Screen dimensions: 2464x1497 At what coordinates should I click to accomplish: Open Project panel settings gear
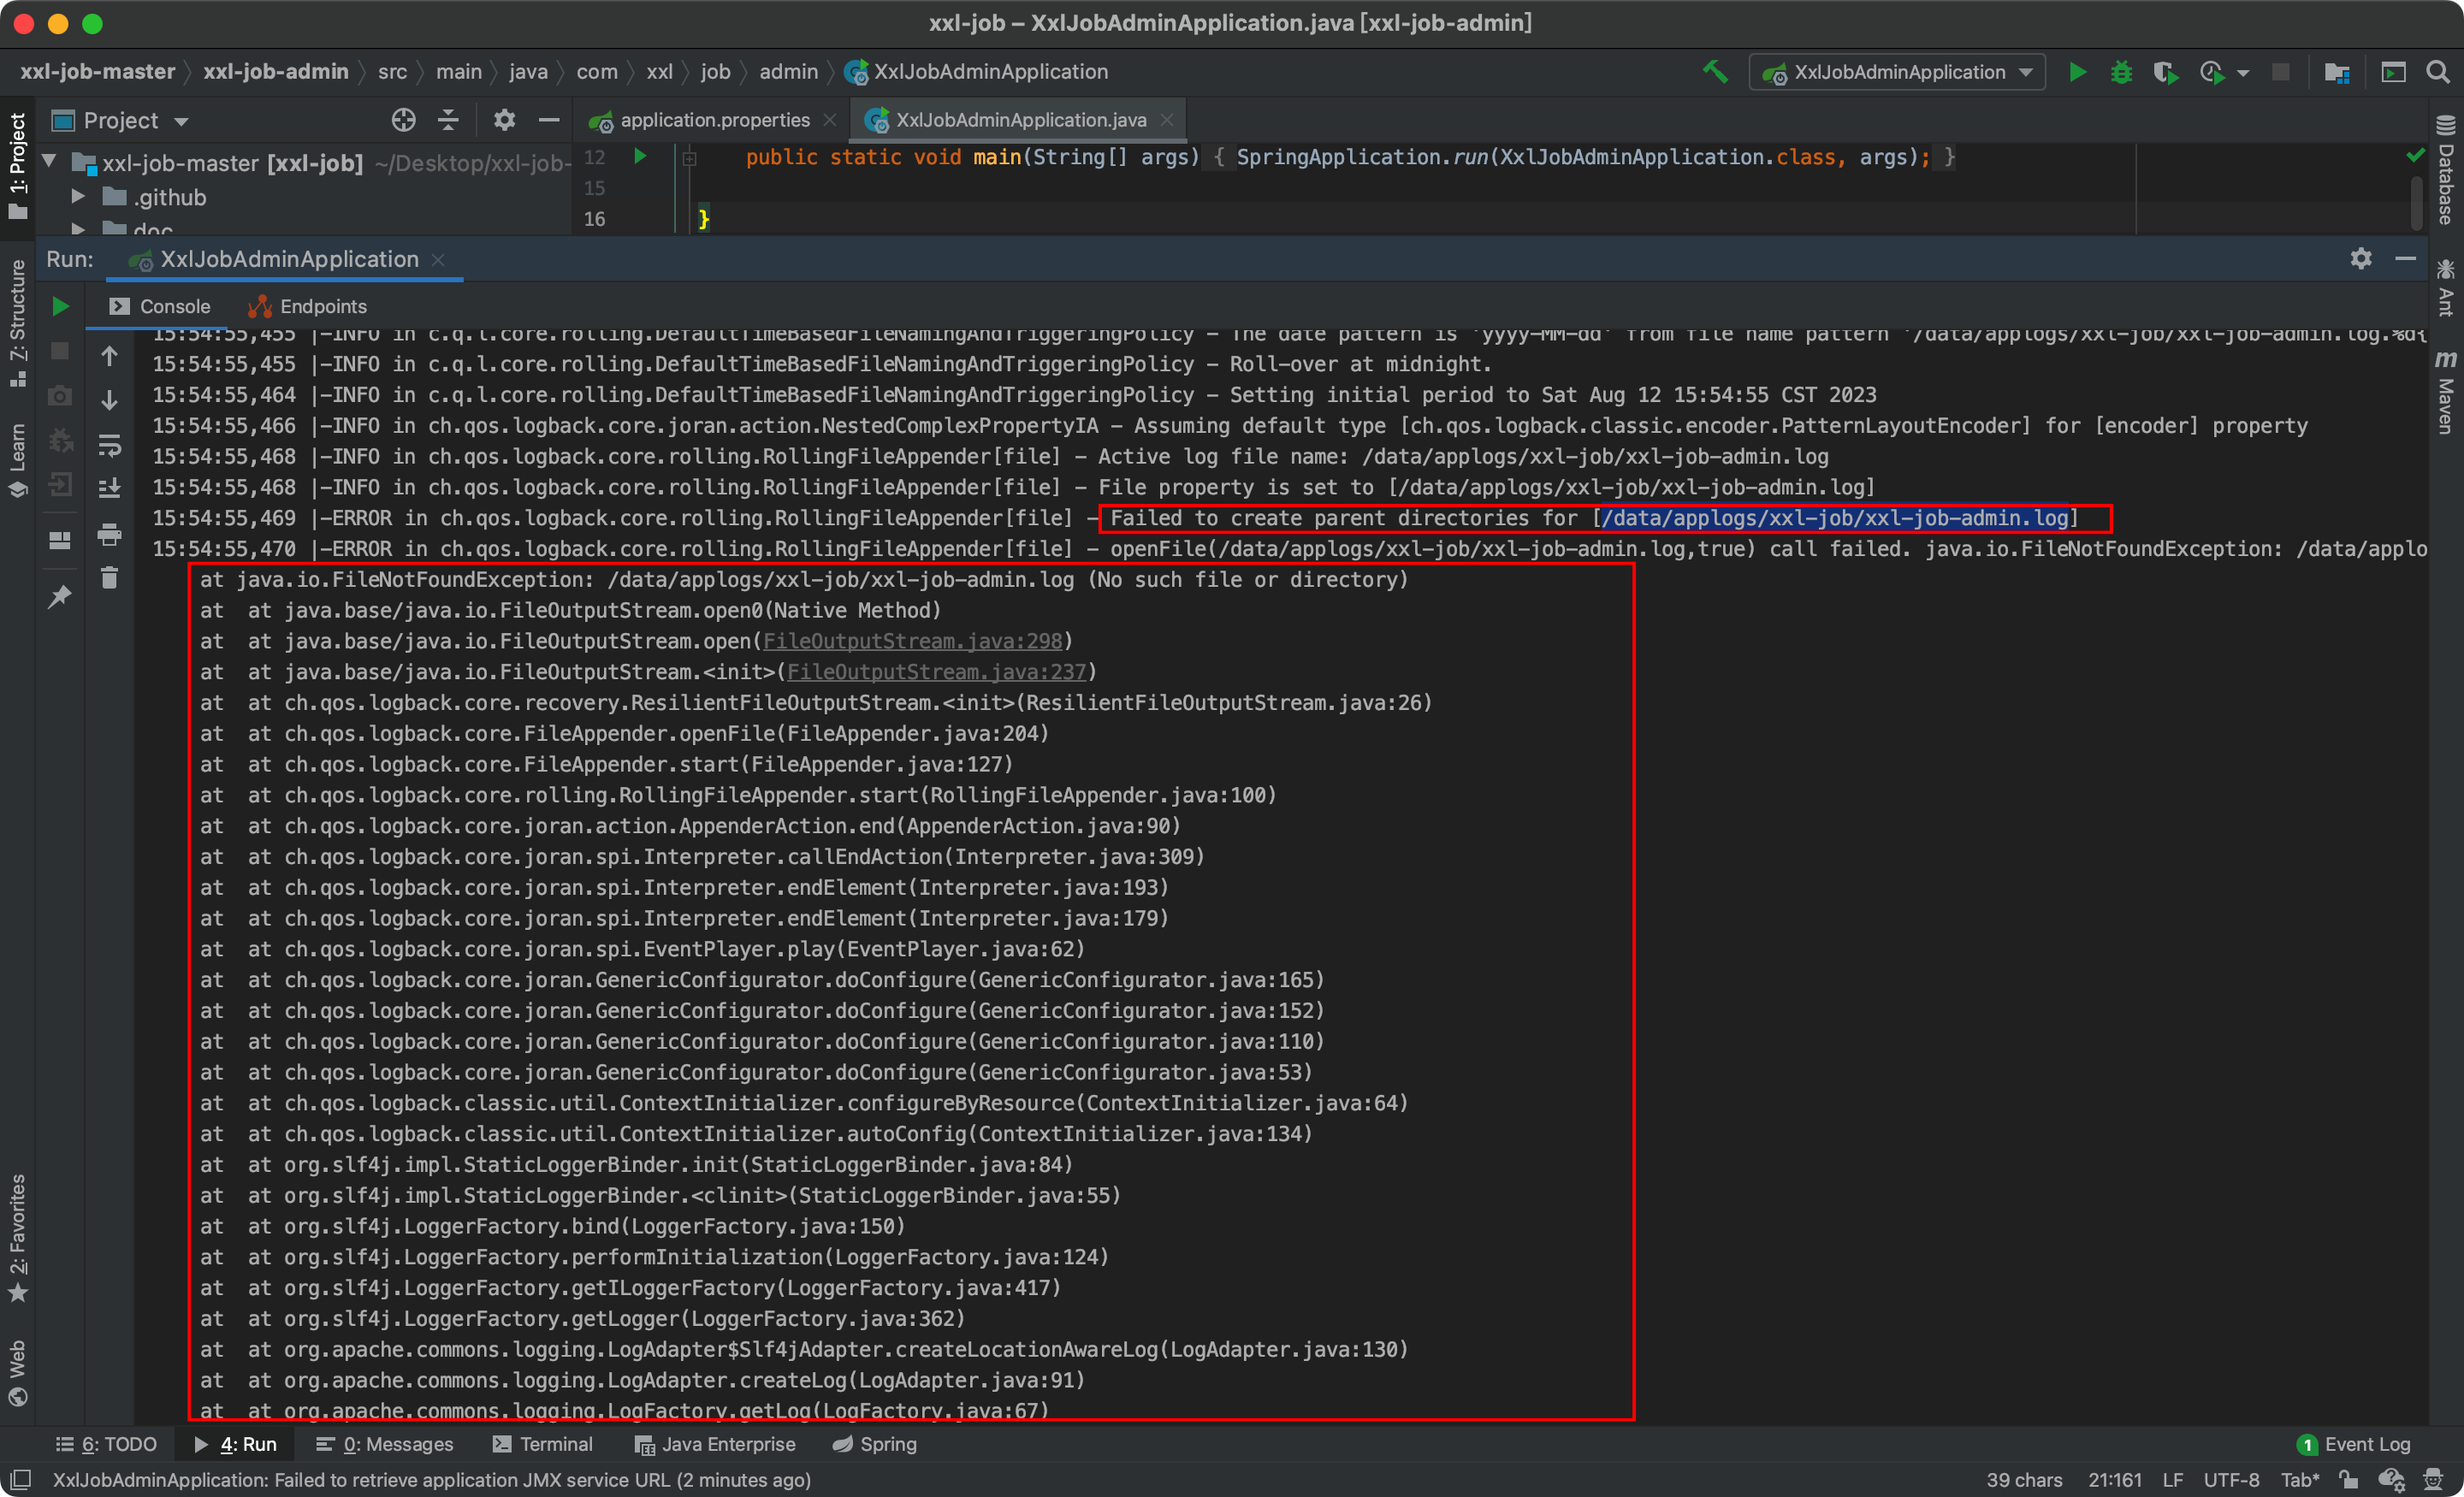point(504,120)
